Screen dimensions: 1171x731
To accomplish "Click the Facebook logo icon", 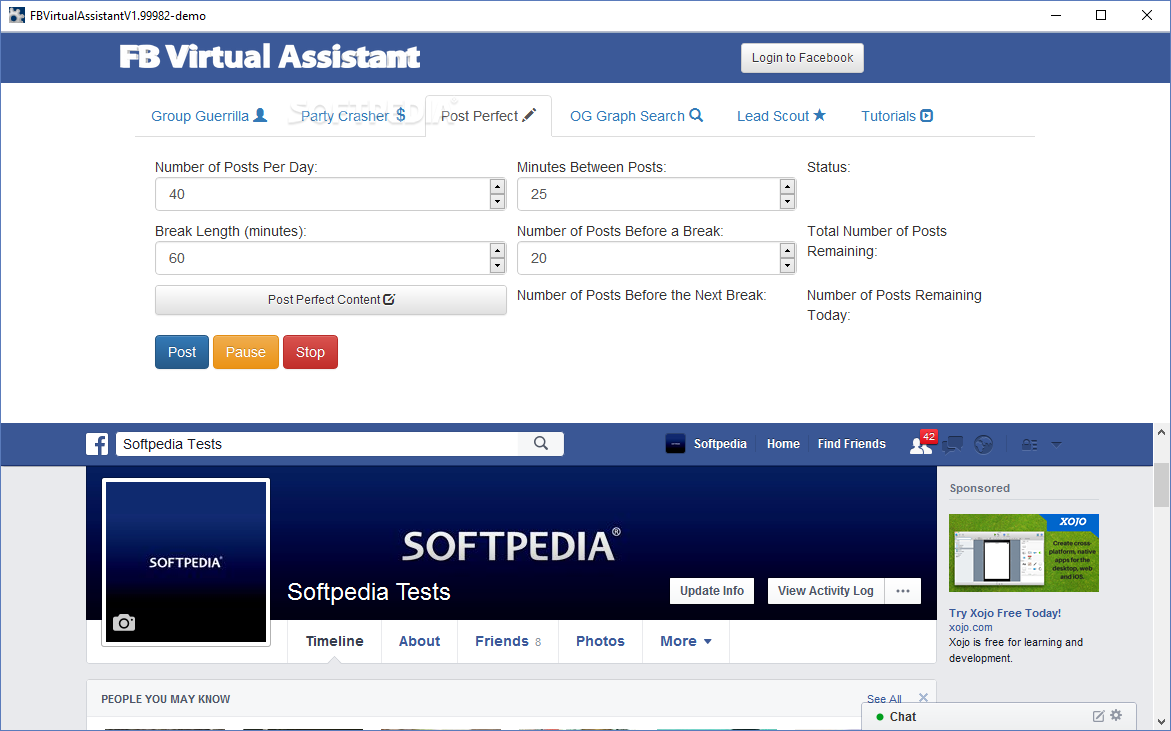I will [x=97, y=444].
